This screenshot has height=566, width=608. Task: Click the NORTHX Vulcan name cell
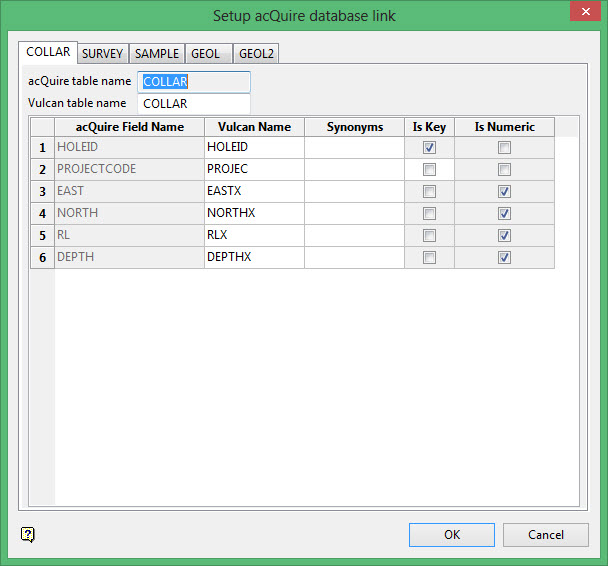click(x=254, y=213)
